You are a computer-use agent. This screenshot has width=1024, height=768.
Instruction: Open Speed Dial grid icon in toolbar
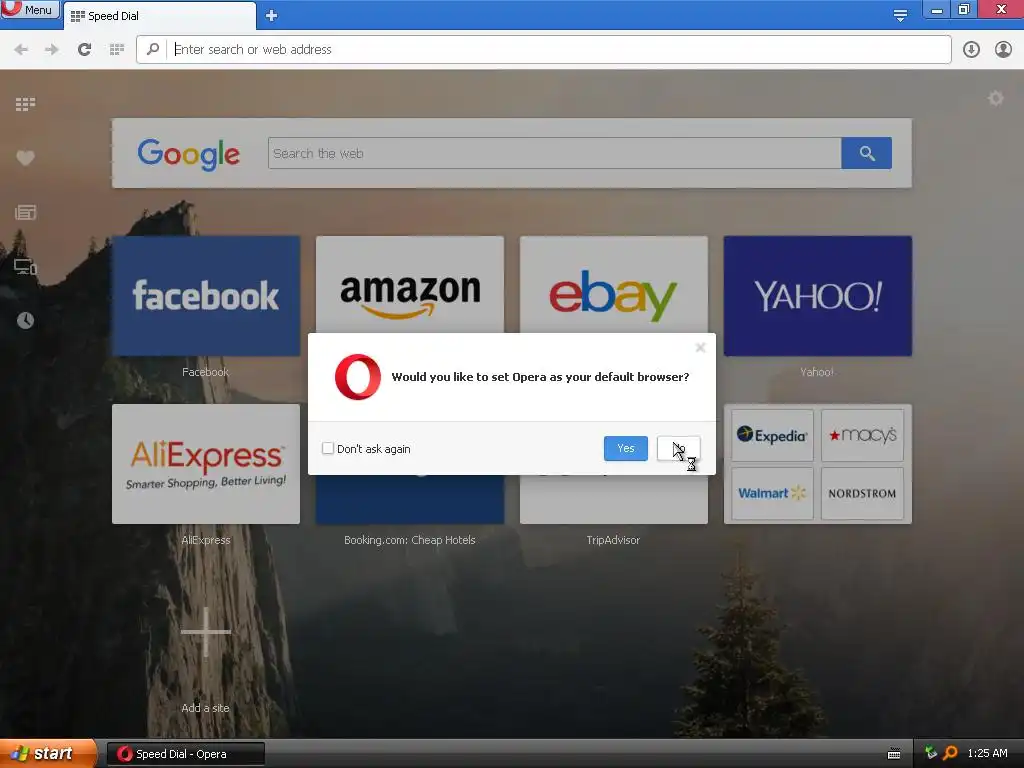pyautogui.click(x=117, y=50)
